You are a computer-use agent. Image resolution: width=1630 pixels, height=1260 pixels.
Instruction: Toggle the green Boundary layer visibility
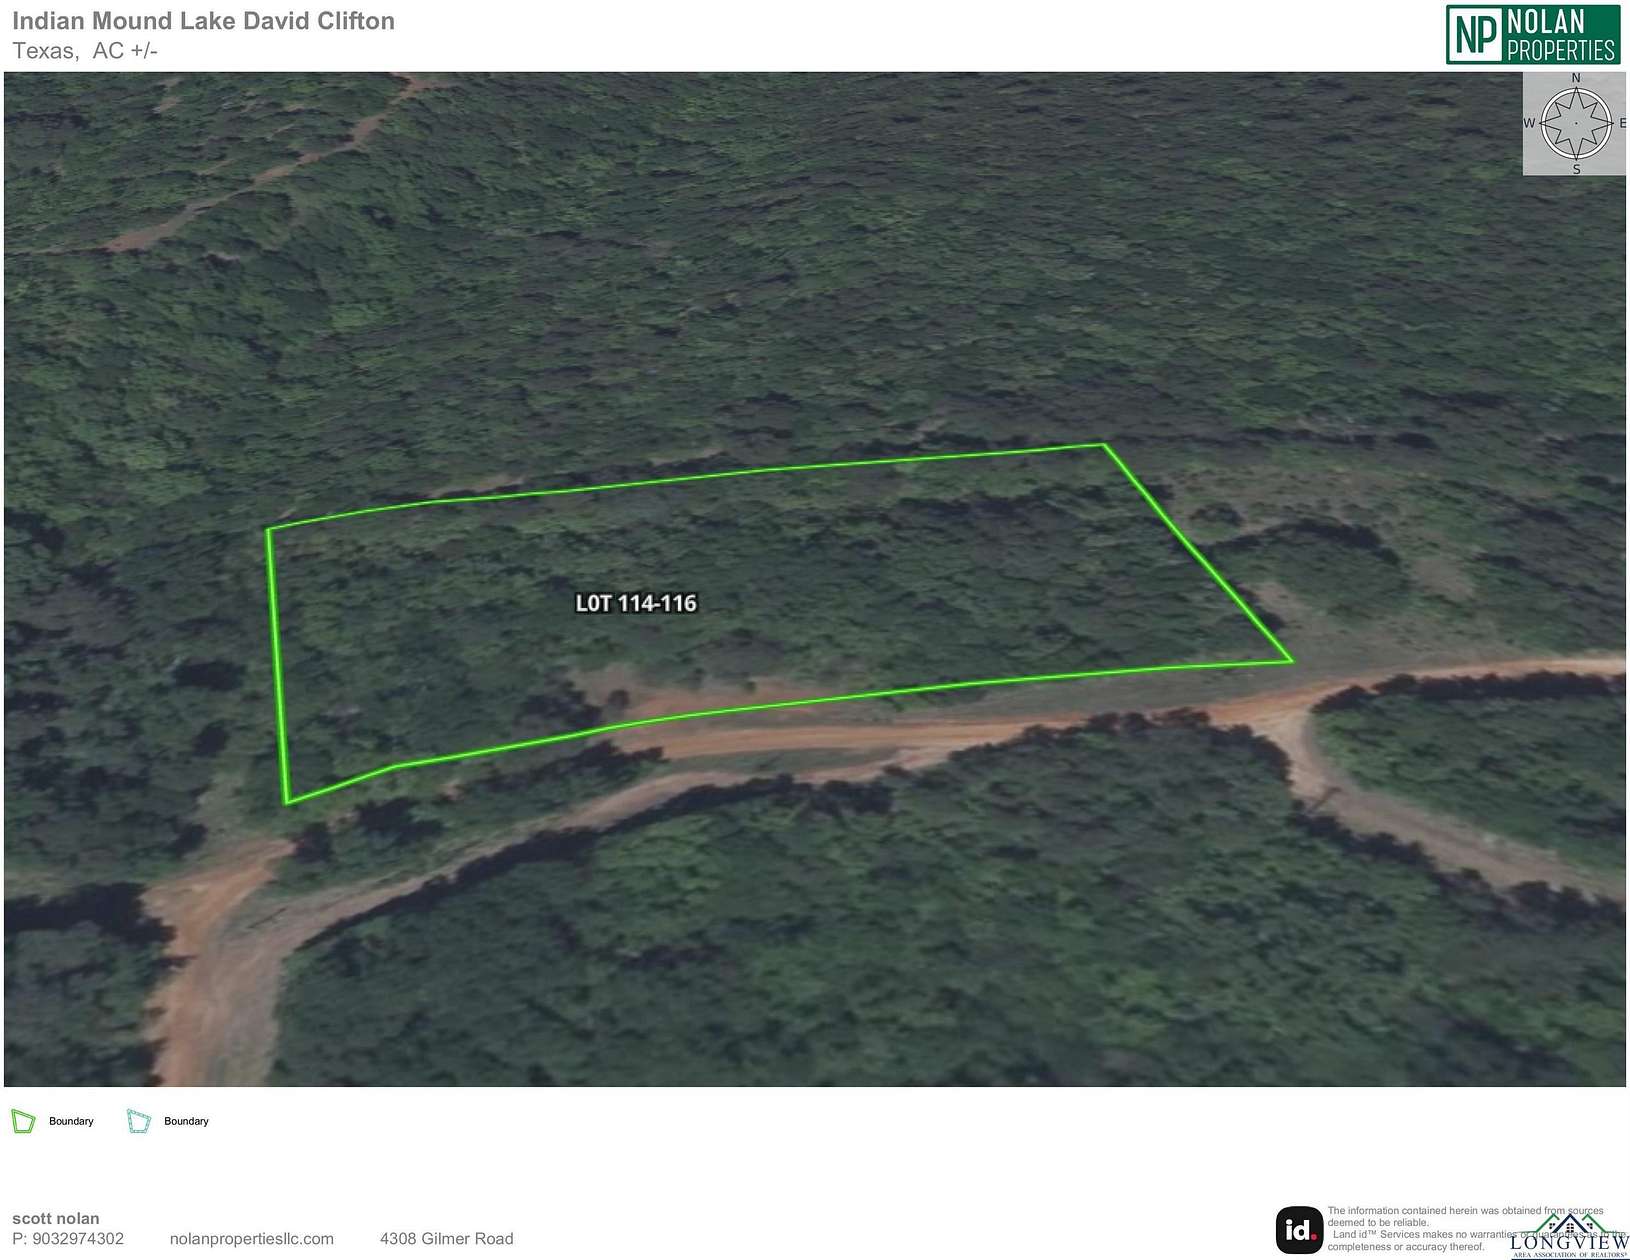click(22, 1120)
